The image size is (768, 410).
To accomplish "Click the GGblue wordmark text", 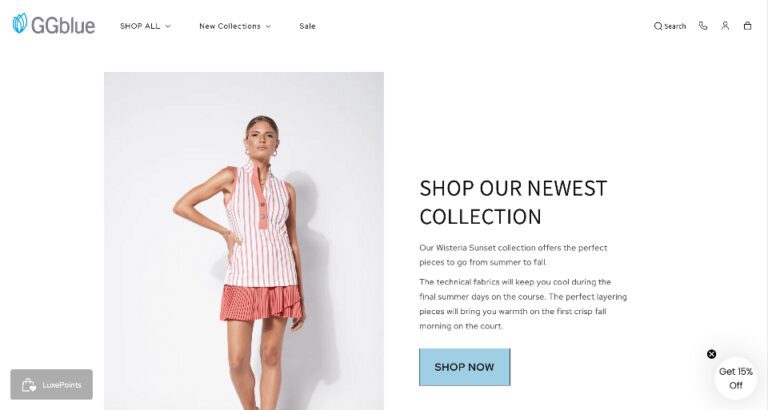I will click(63, 24).
